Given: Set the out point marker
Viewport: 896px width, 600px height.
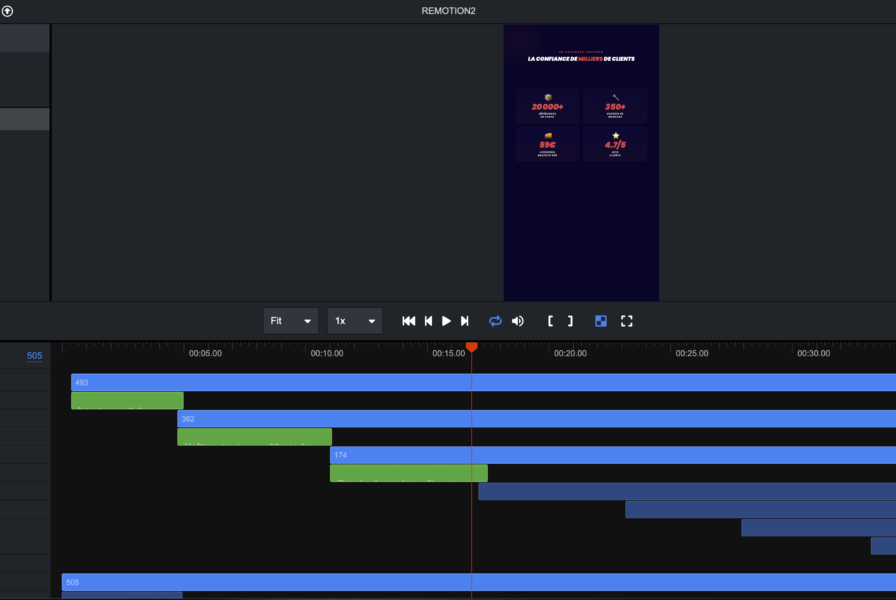Looking at the screenshot, I should [570, 321].
